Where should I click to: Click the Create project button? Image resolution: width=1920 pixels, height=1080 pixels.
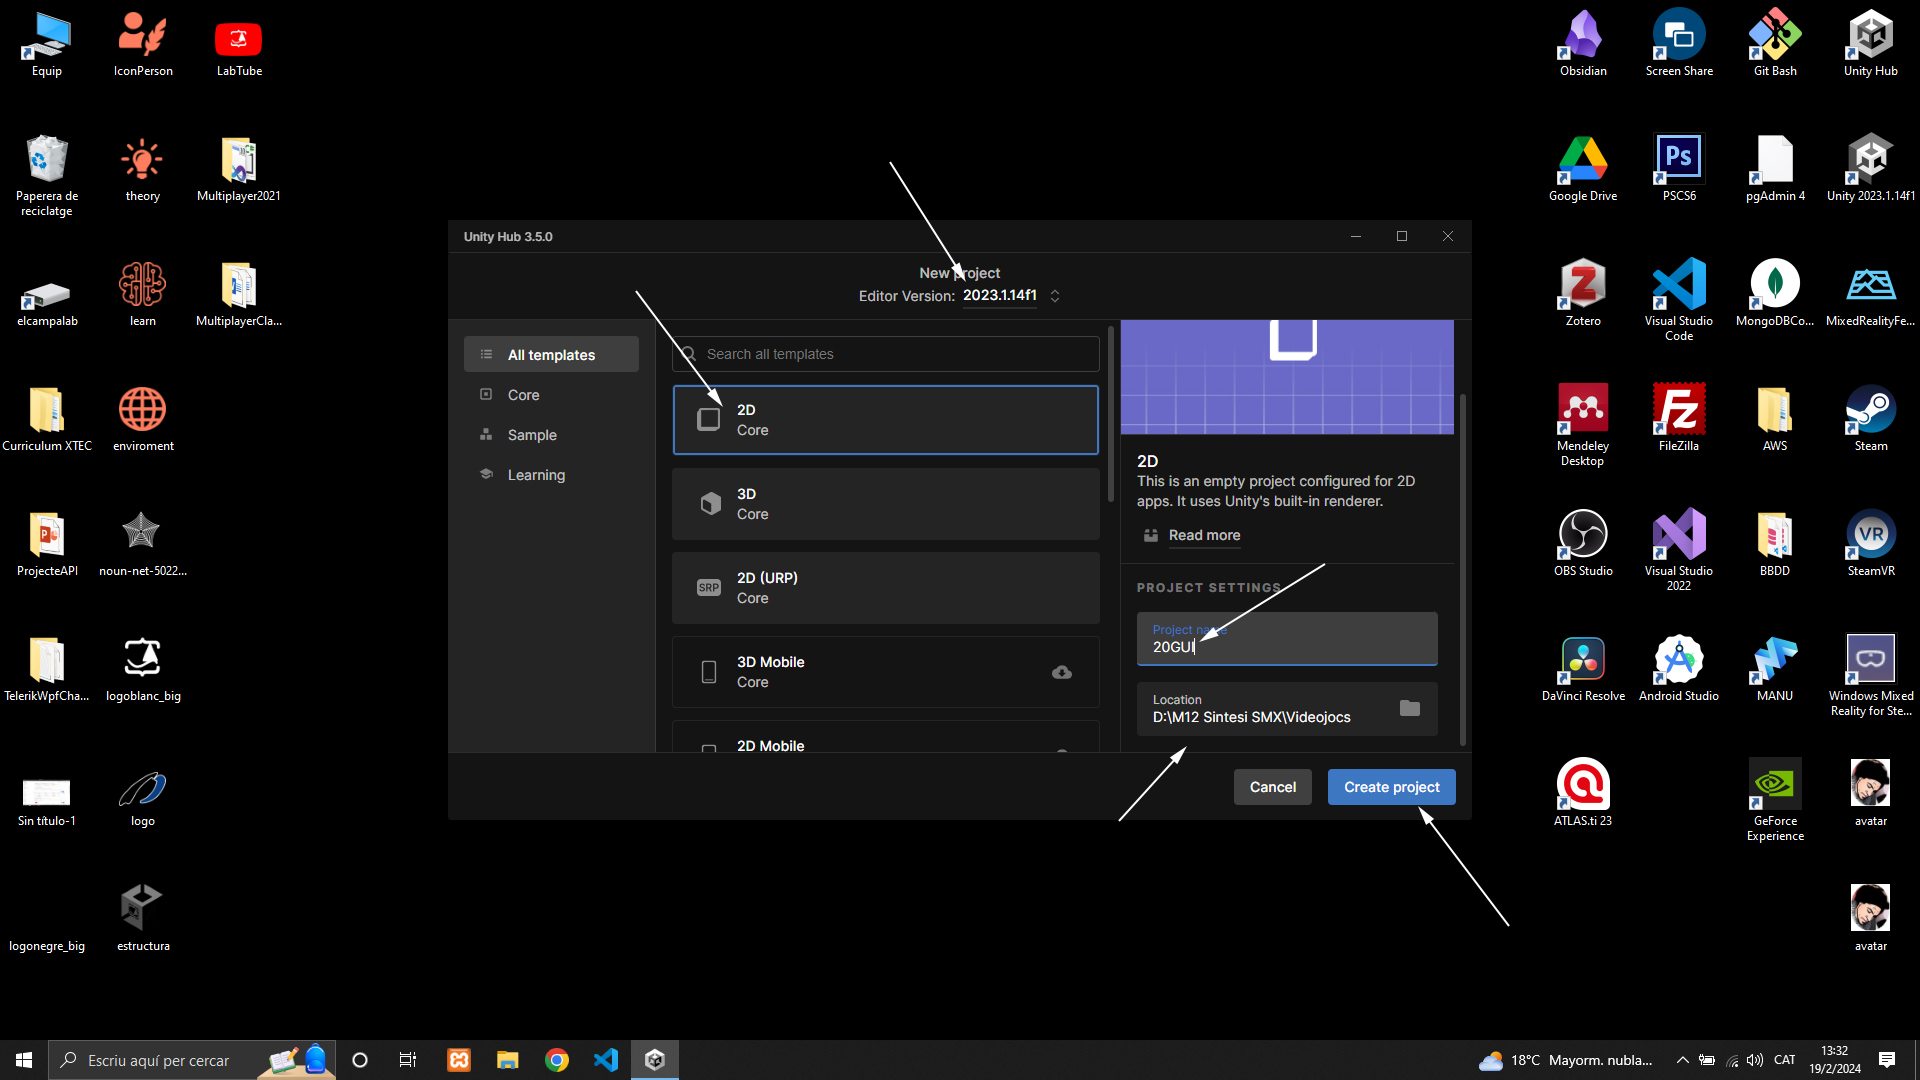1391,787
